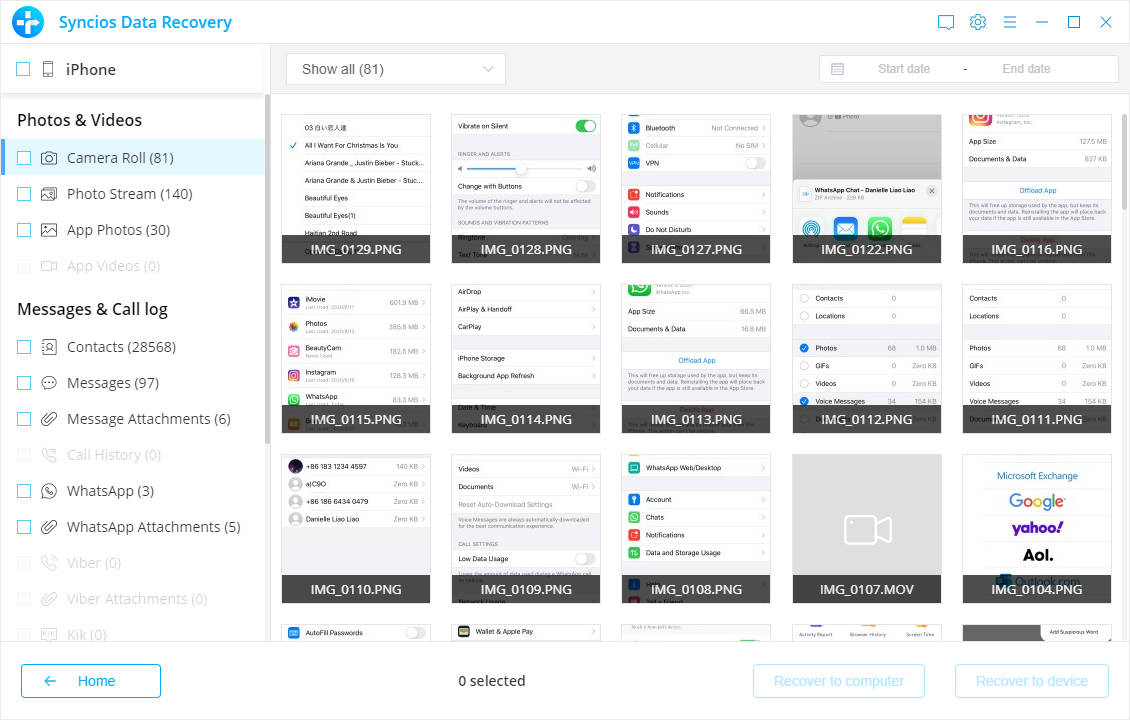Select Photo Stream (140) category
This screenshot has height=720, width=1130.
click(x=134, y=194)
